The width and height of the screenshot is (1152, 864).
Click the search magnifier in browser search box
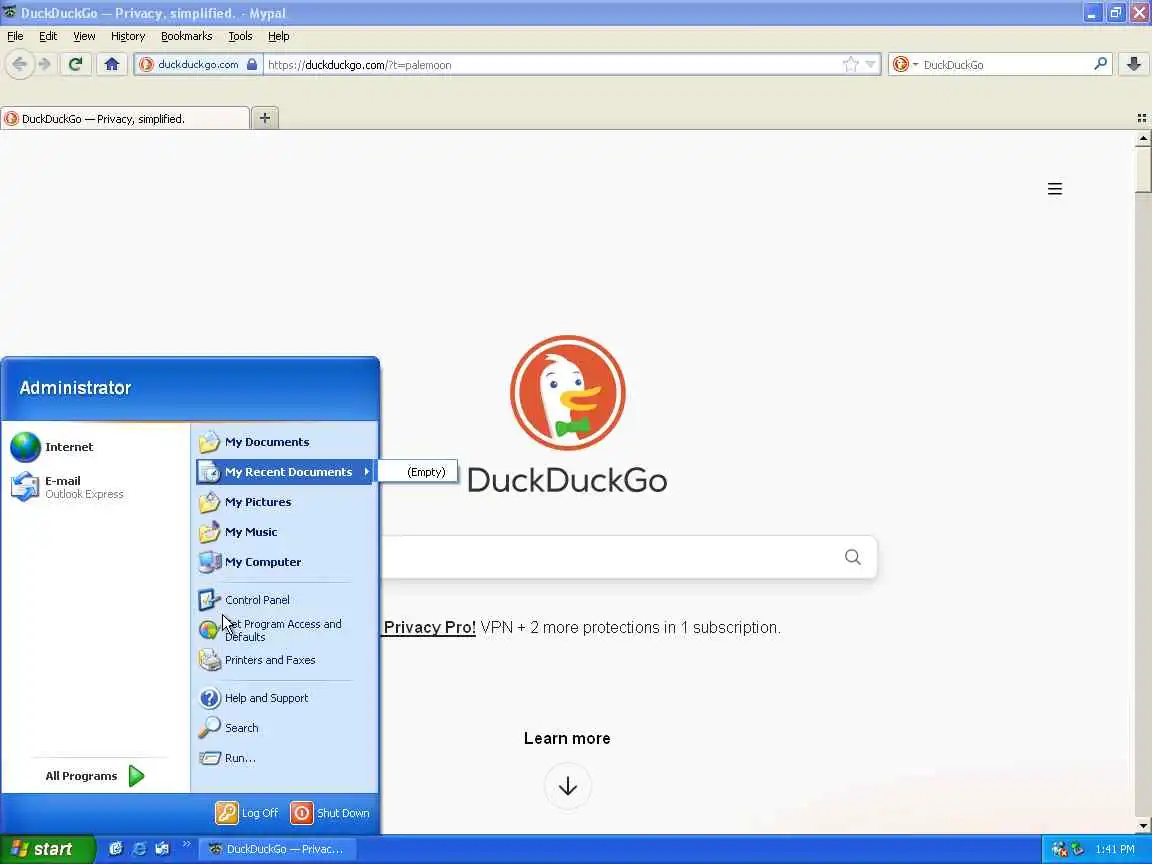(1100, 64)
